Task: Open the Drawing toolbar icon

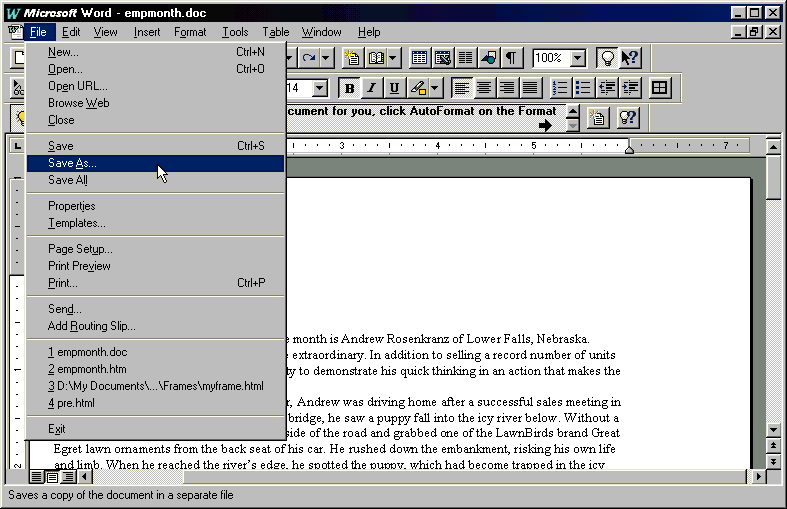Action: pos(488,58)
